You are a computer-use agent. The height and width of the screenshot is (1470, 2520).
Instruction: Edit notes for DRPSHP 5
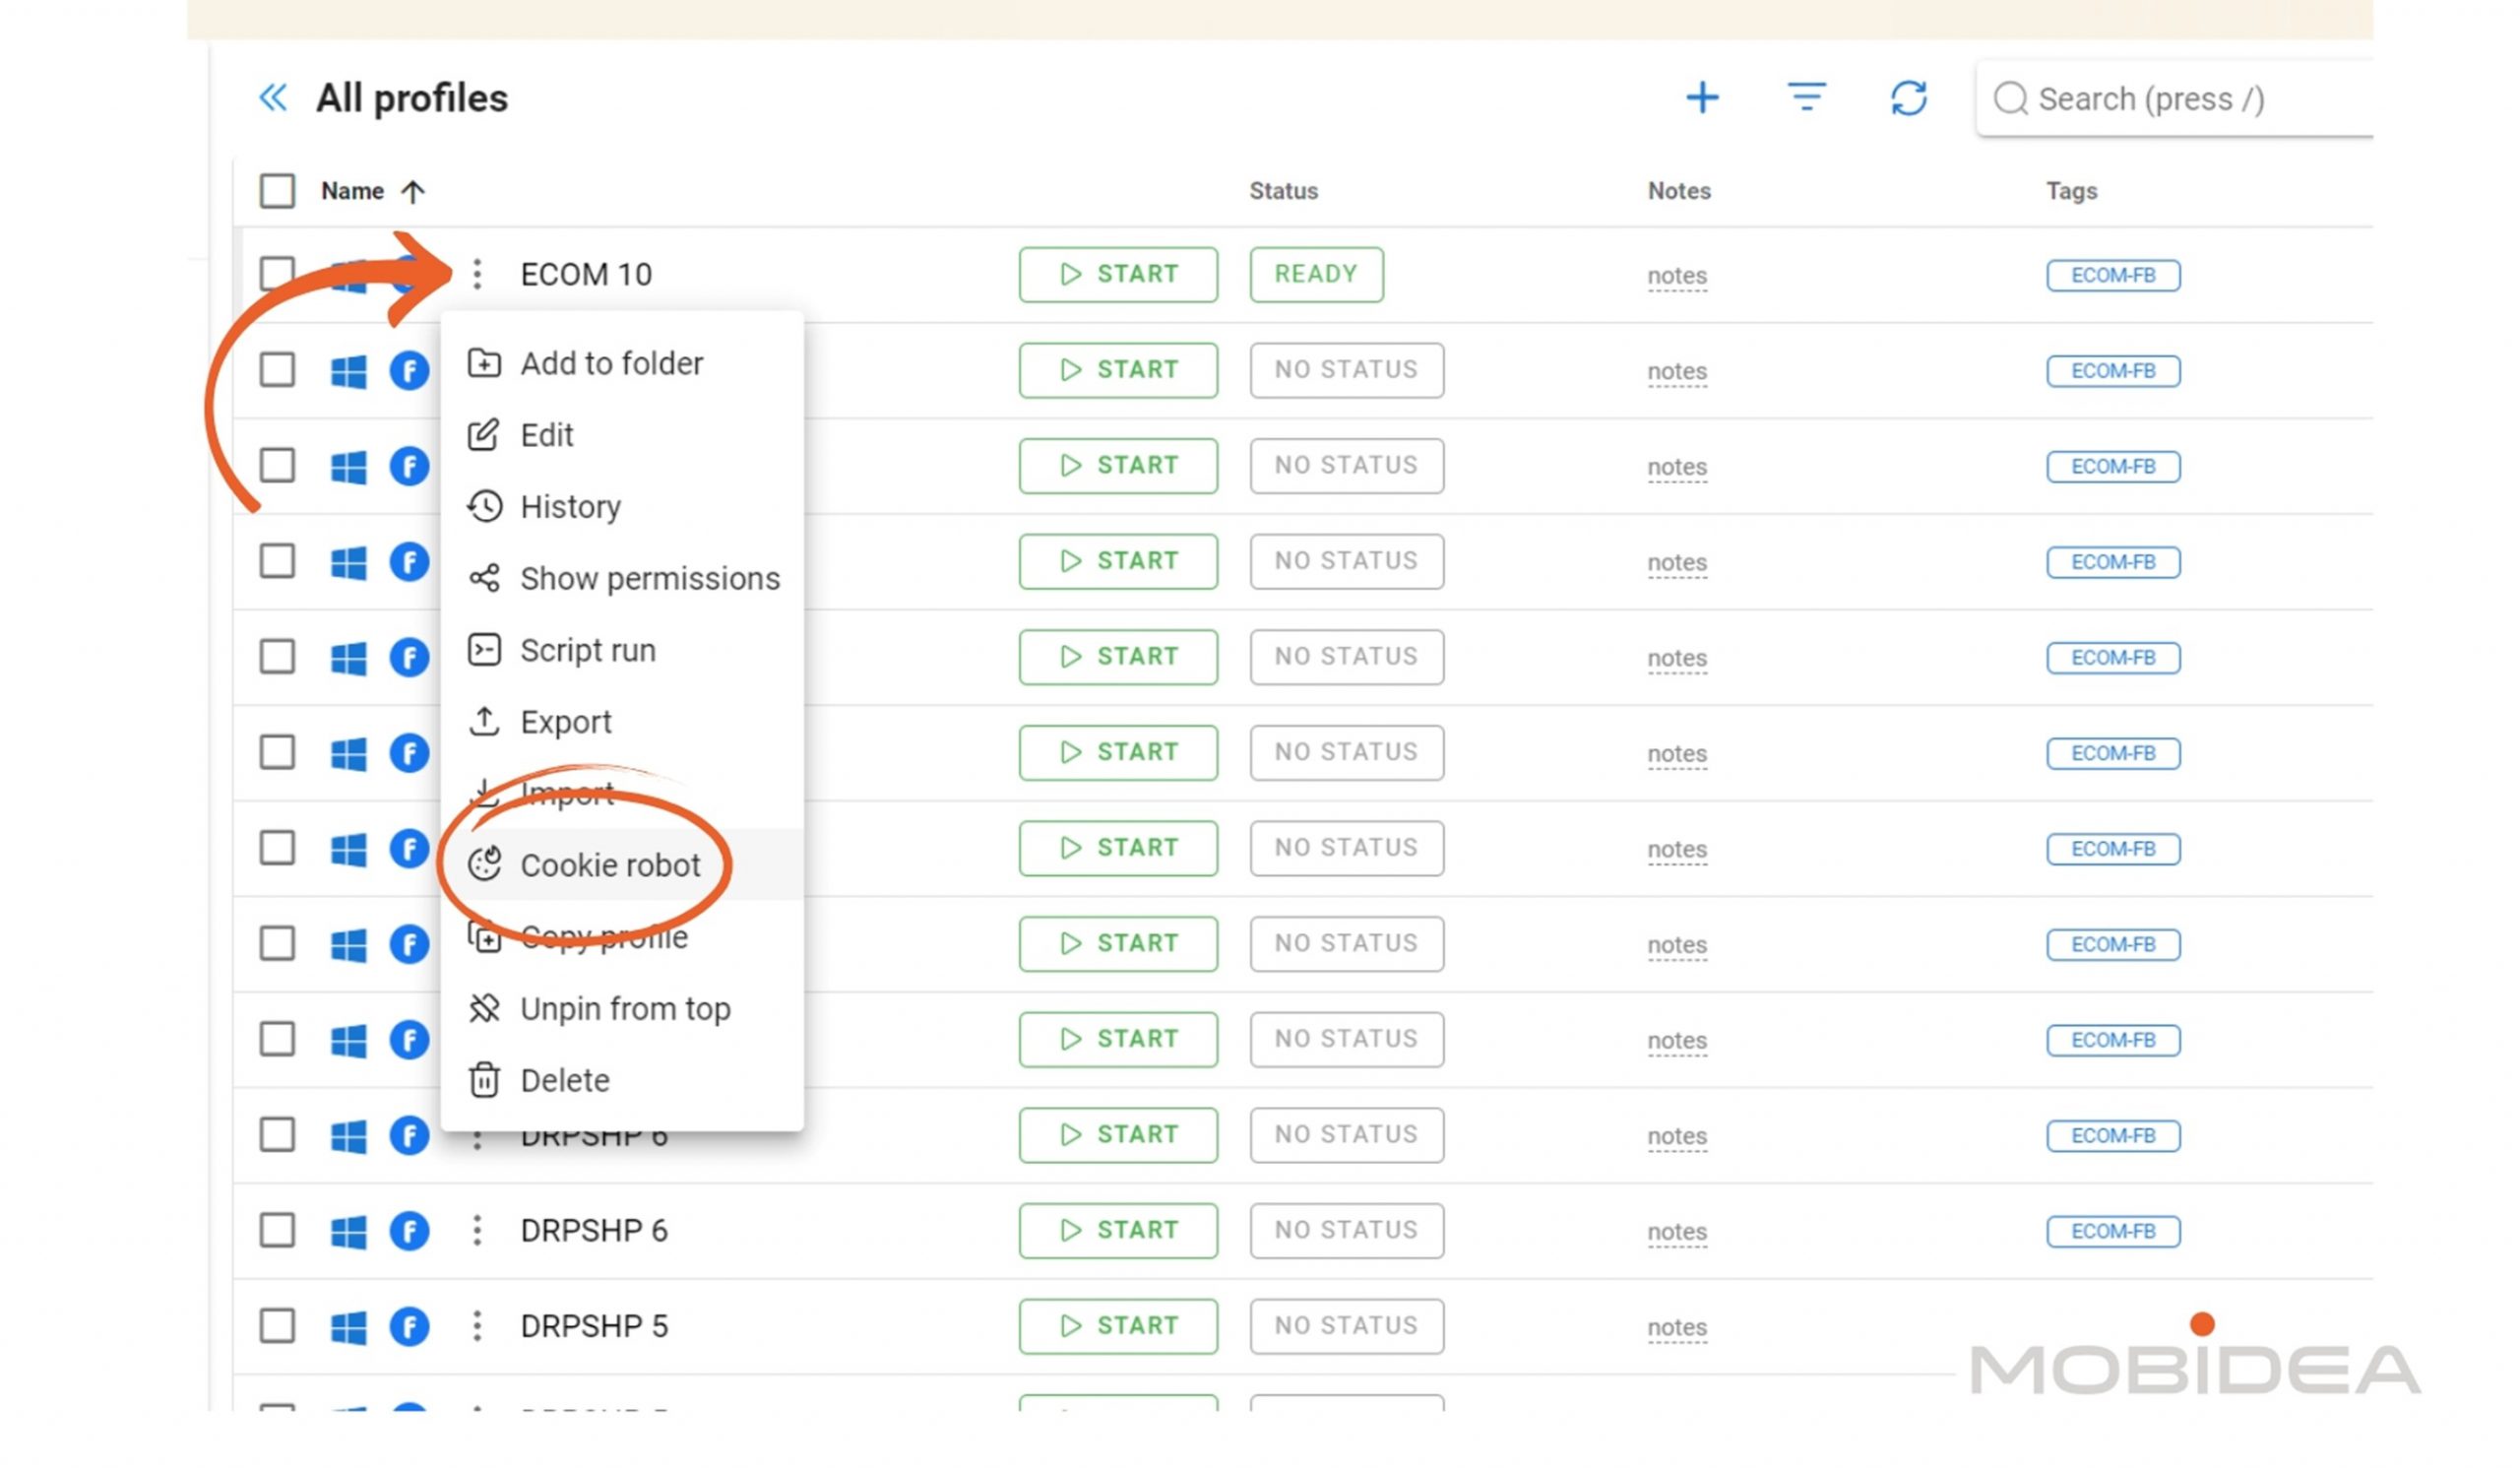[x=1677, y=1327]
